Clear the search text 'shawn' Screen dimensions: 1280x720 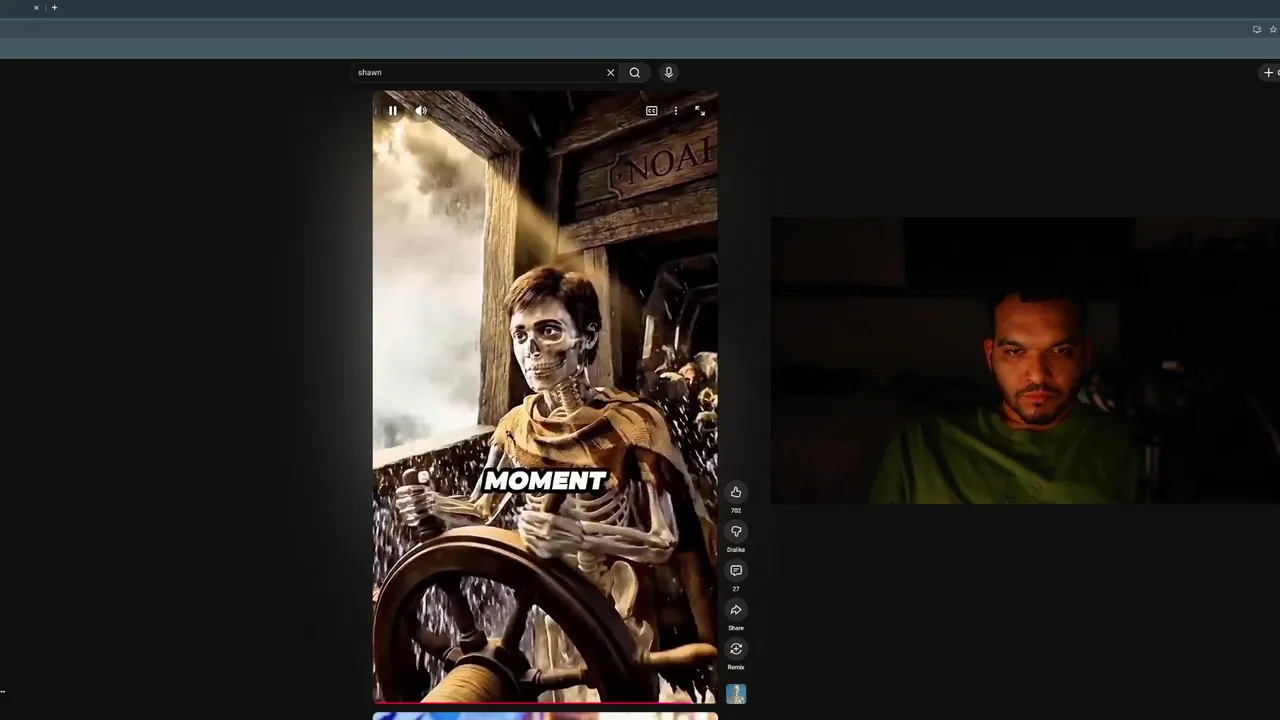click(x=610, y=72)
